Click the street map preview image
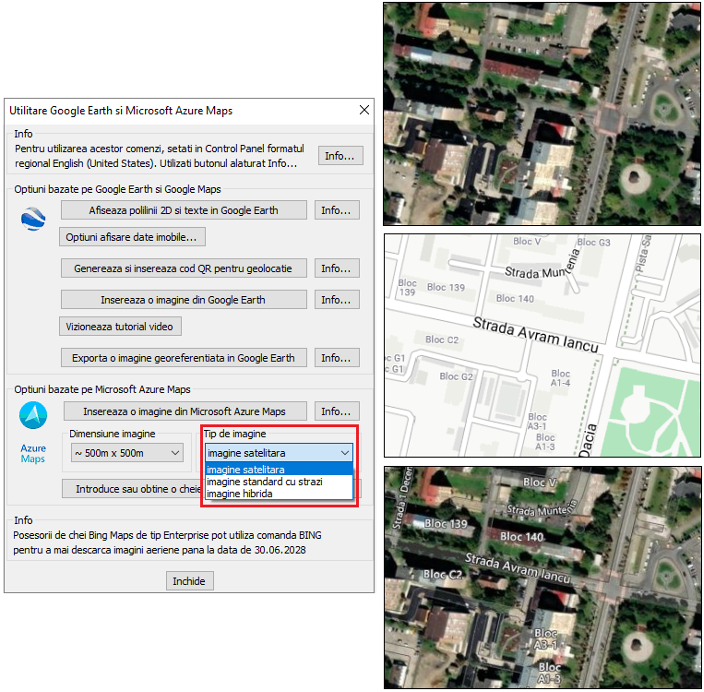The image size is (704, 692). pos(542,345)
